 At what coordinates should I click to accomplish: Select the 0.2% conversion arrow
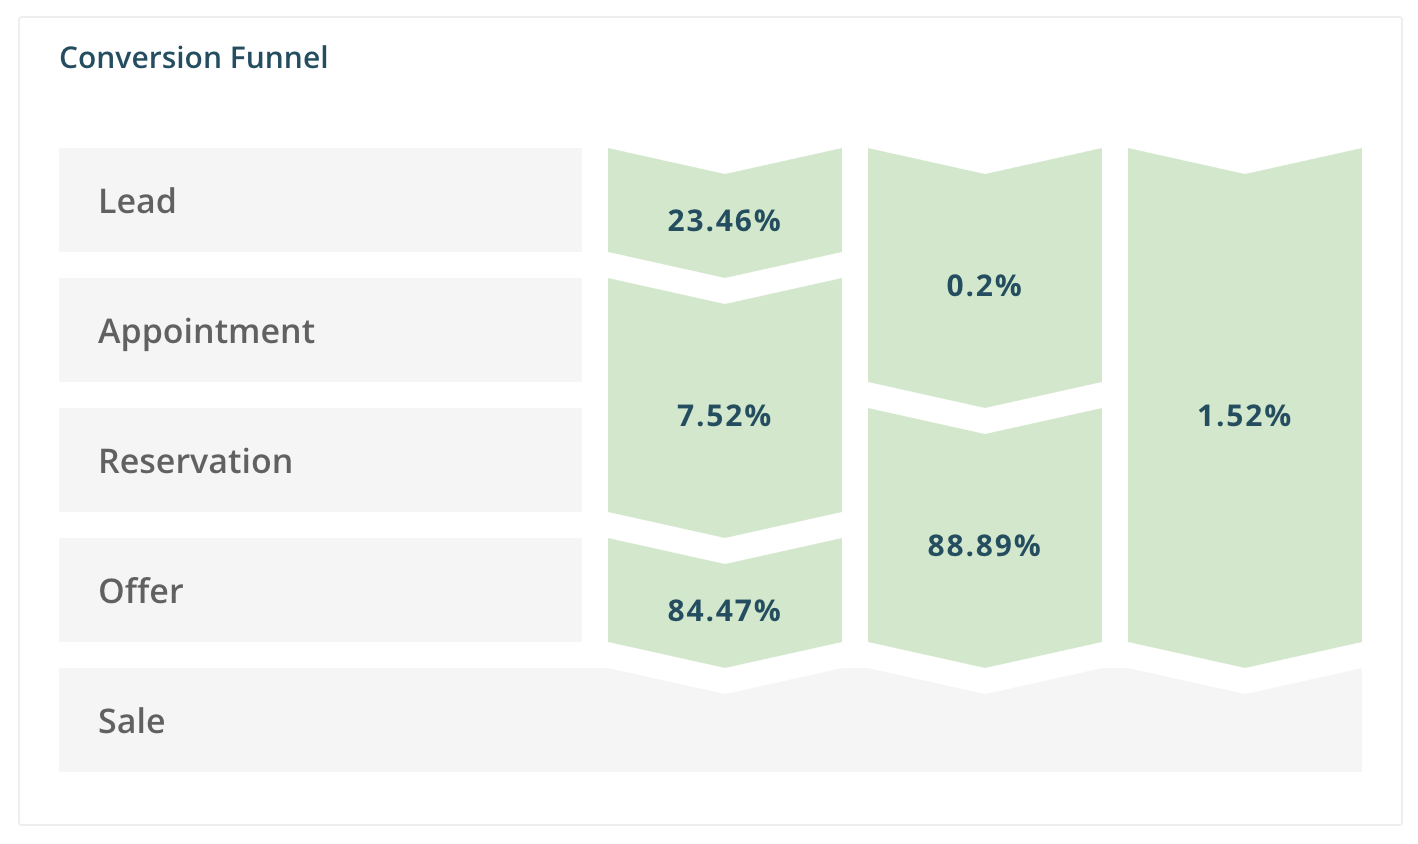[984, 286]
